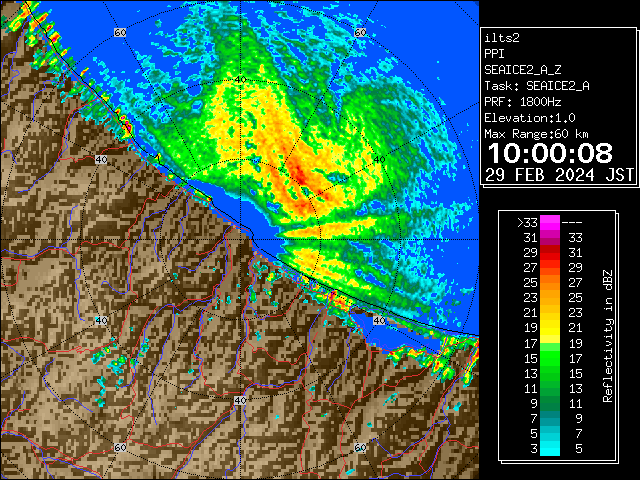This screenshot has height=480, width=640.
Task: Click the 'PRF: 1800Hz' text
Action: tap(522, 102)
